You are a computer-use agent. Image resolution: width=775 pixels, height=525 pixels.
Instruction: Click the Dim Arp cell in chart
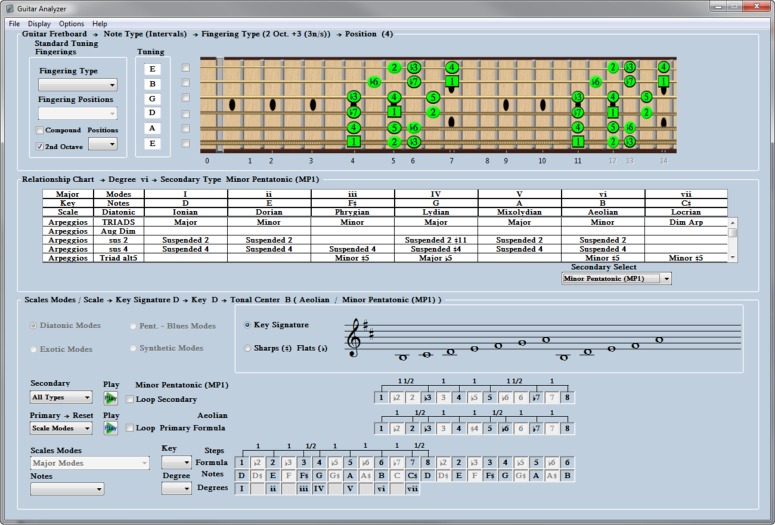[686, 222]
